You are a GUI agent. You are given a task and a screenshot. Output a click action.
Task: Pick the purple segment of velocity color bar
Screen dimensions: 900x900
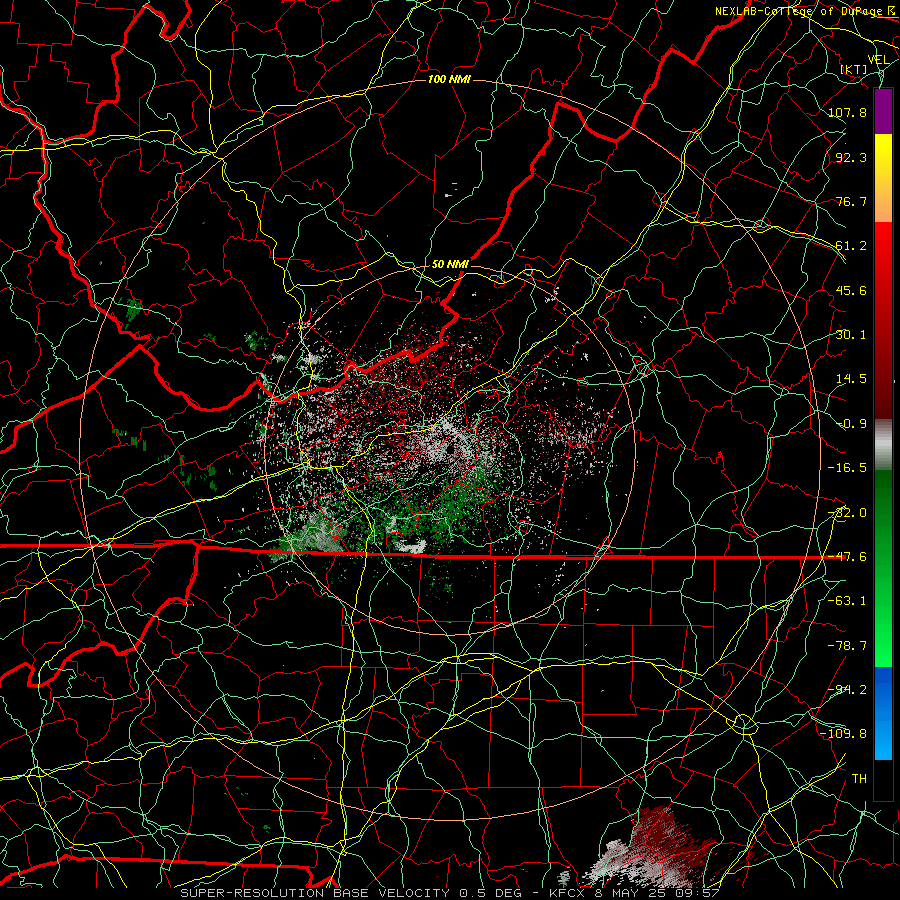[x=883, y=111]
